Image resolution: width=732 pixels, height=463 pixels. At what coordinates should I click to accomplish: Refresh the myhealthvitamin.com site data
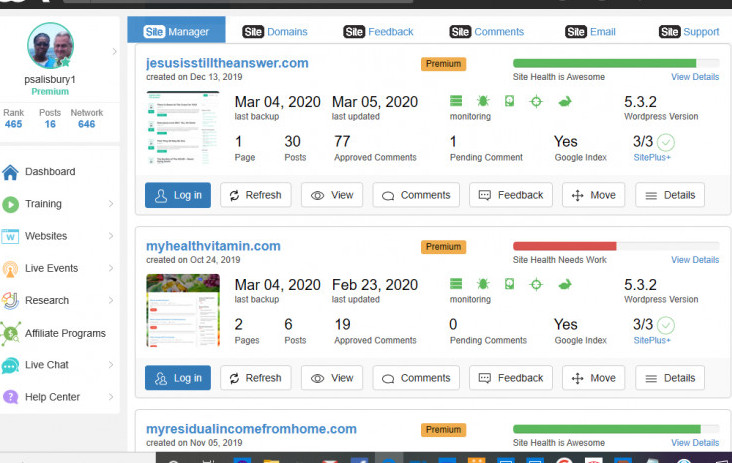[256, 378]
